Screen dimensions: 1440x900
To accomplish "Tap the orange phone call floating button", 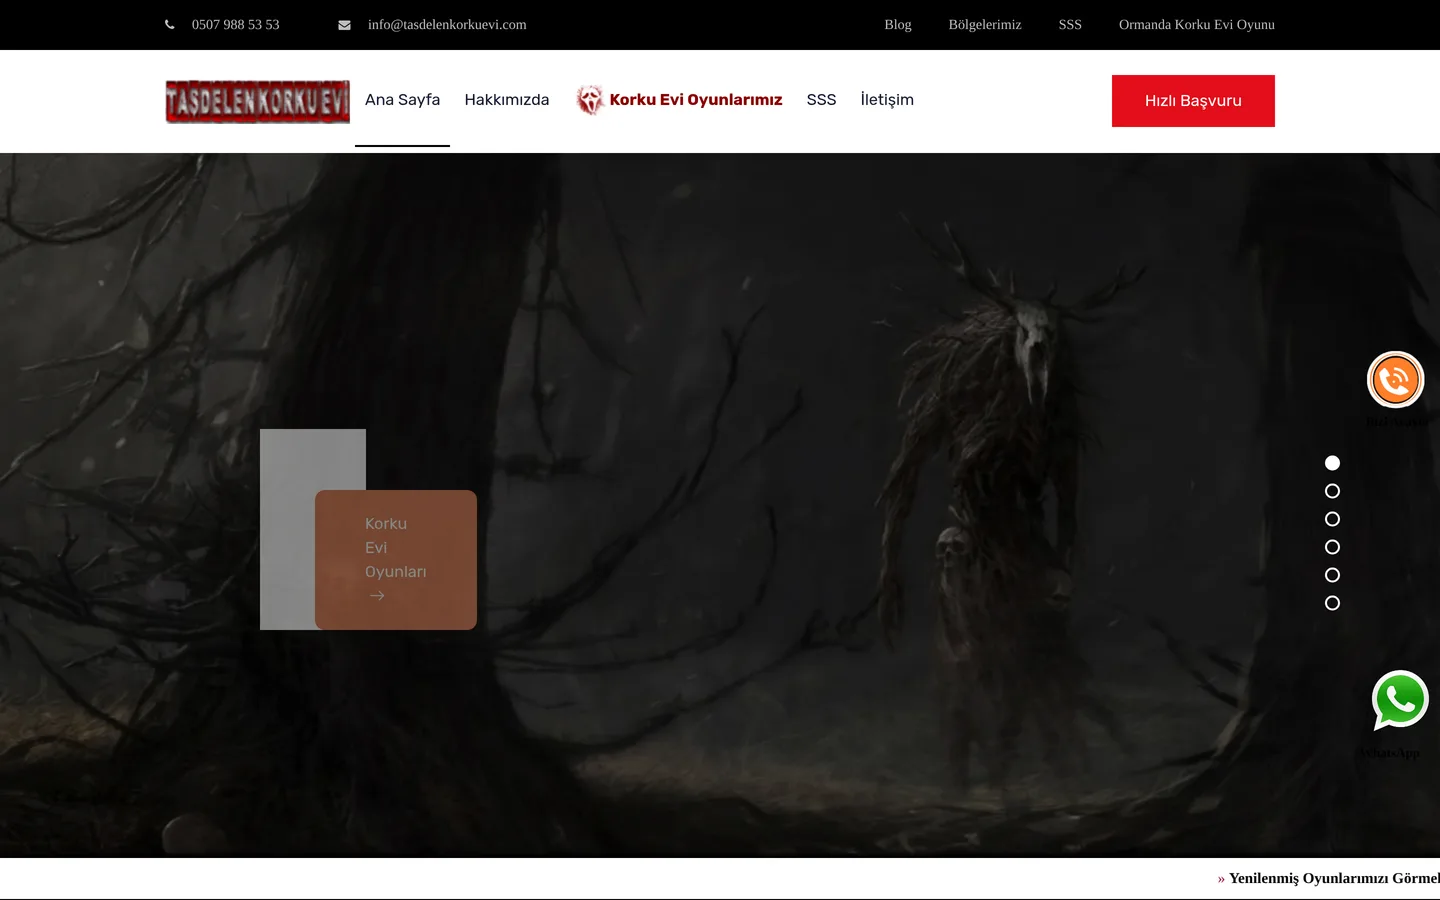I will click(x=1396, y=380).
